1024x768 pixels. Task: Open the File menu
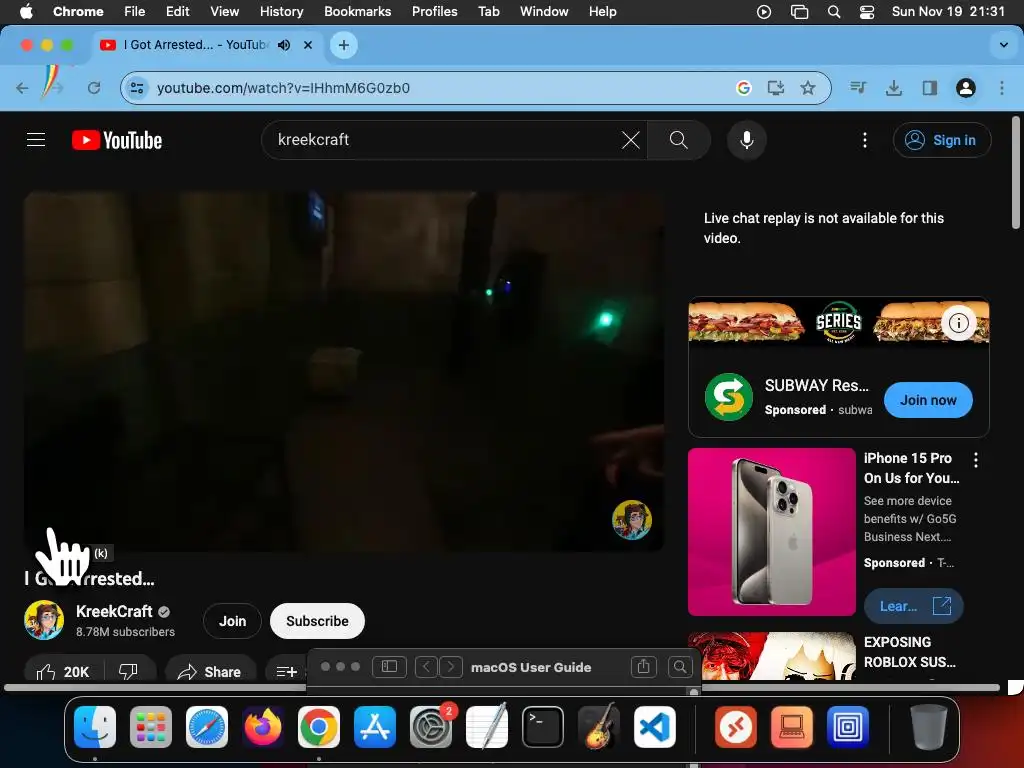[x=135, y=12]
